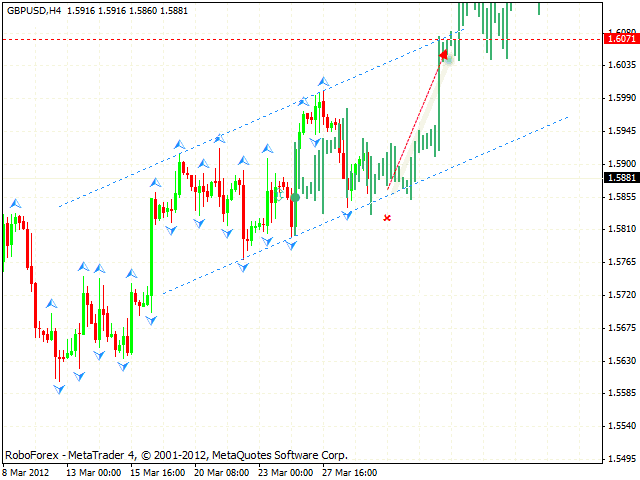Select the red dashed forecast arrow line

[x=415, y=120]
